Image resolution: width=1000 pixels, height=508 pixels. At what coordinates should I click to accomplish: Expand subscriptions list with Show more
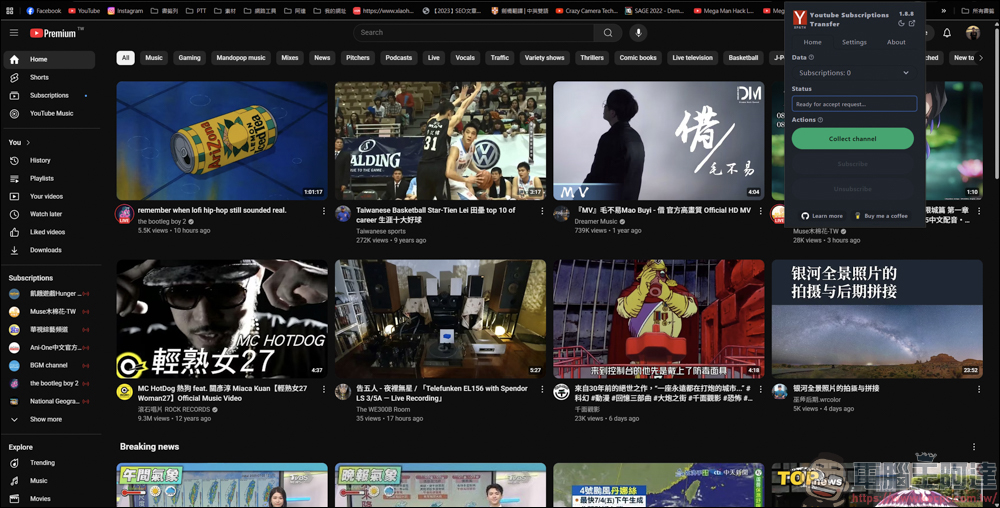click(x=49, y=419)
